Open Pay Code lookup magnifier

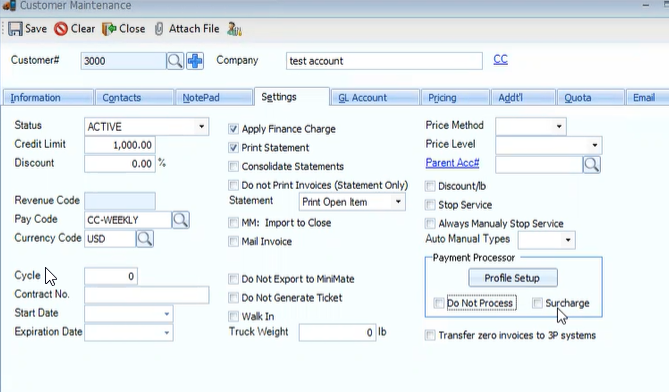[x=180, y=220]
